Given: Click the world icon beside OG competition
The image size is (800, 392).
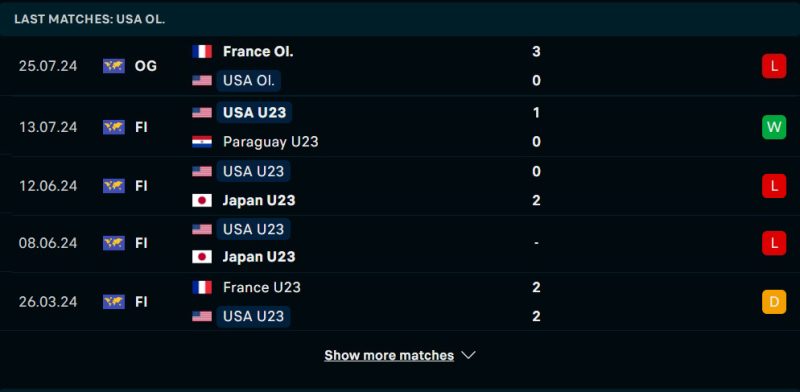Looking at the screenshot, I should (114, 66).
